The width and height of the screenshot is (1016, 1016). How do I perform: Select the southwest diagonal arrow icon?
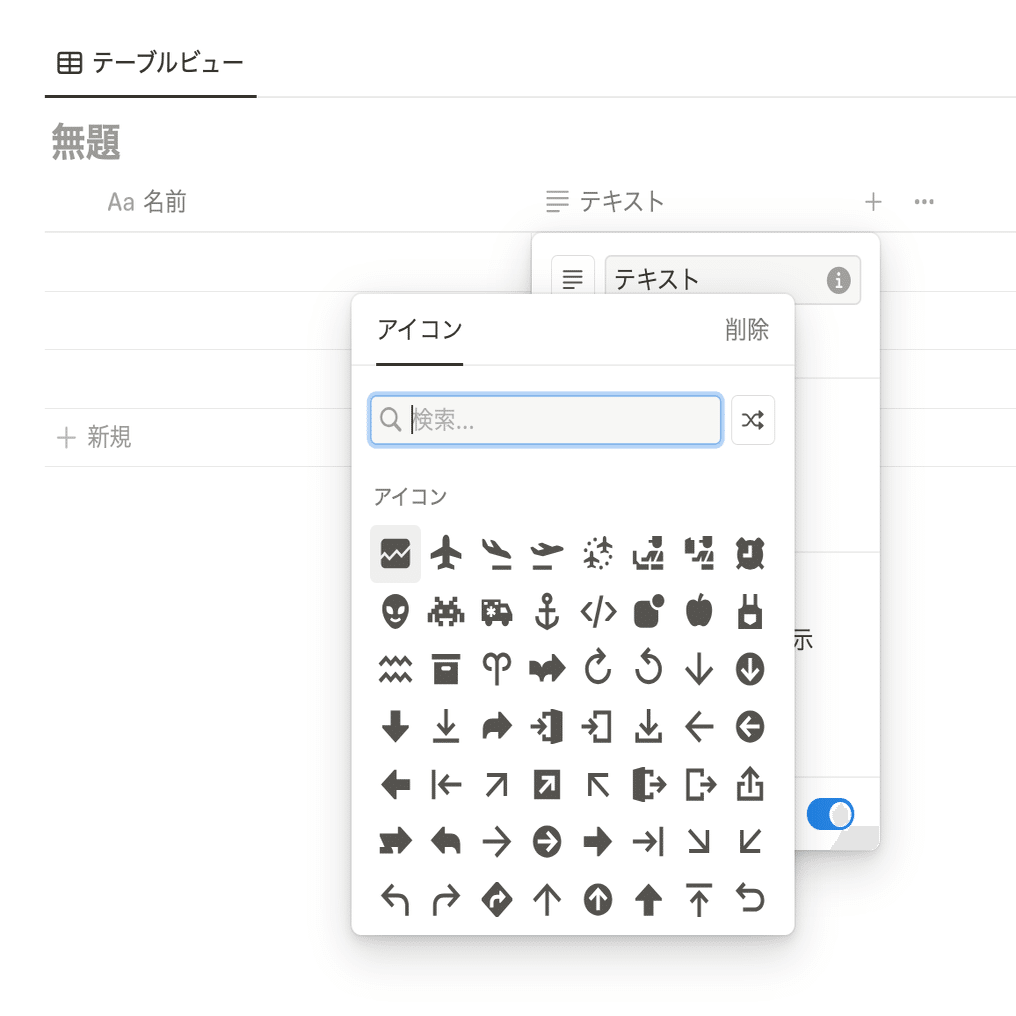coord(750,842)
